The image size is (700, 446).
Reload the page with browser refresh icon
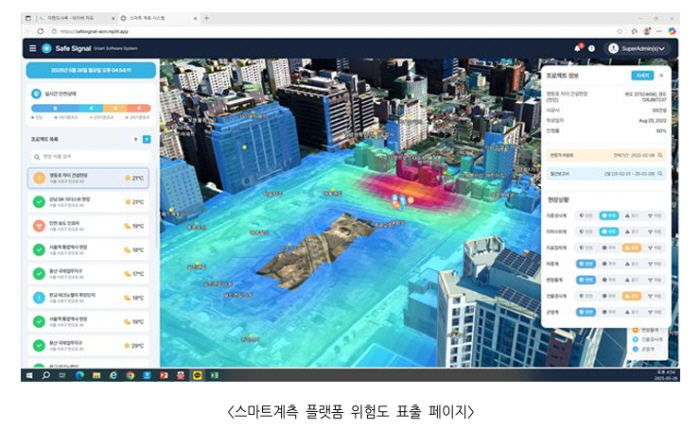click(x=41, y=31)
